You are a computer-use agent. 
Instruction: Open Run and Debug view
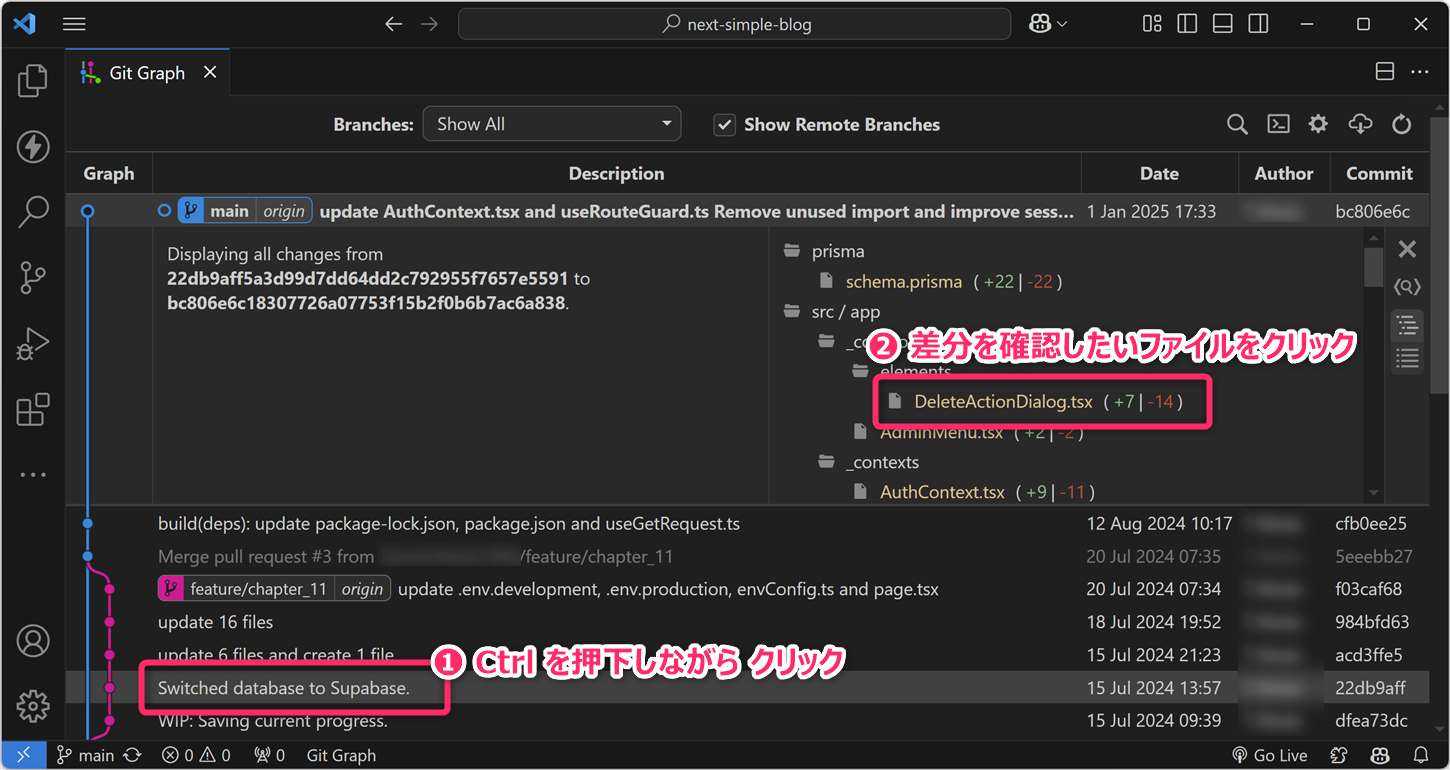coord(33,345)
